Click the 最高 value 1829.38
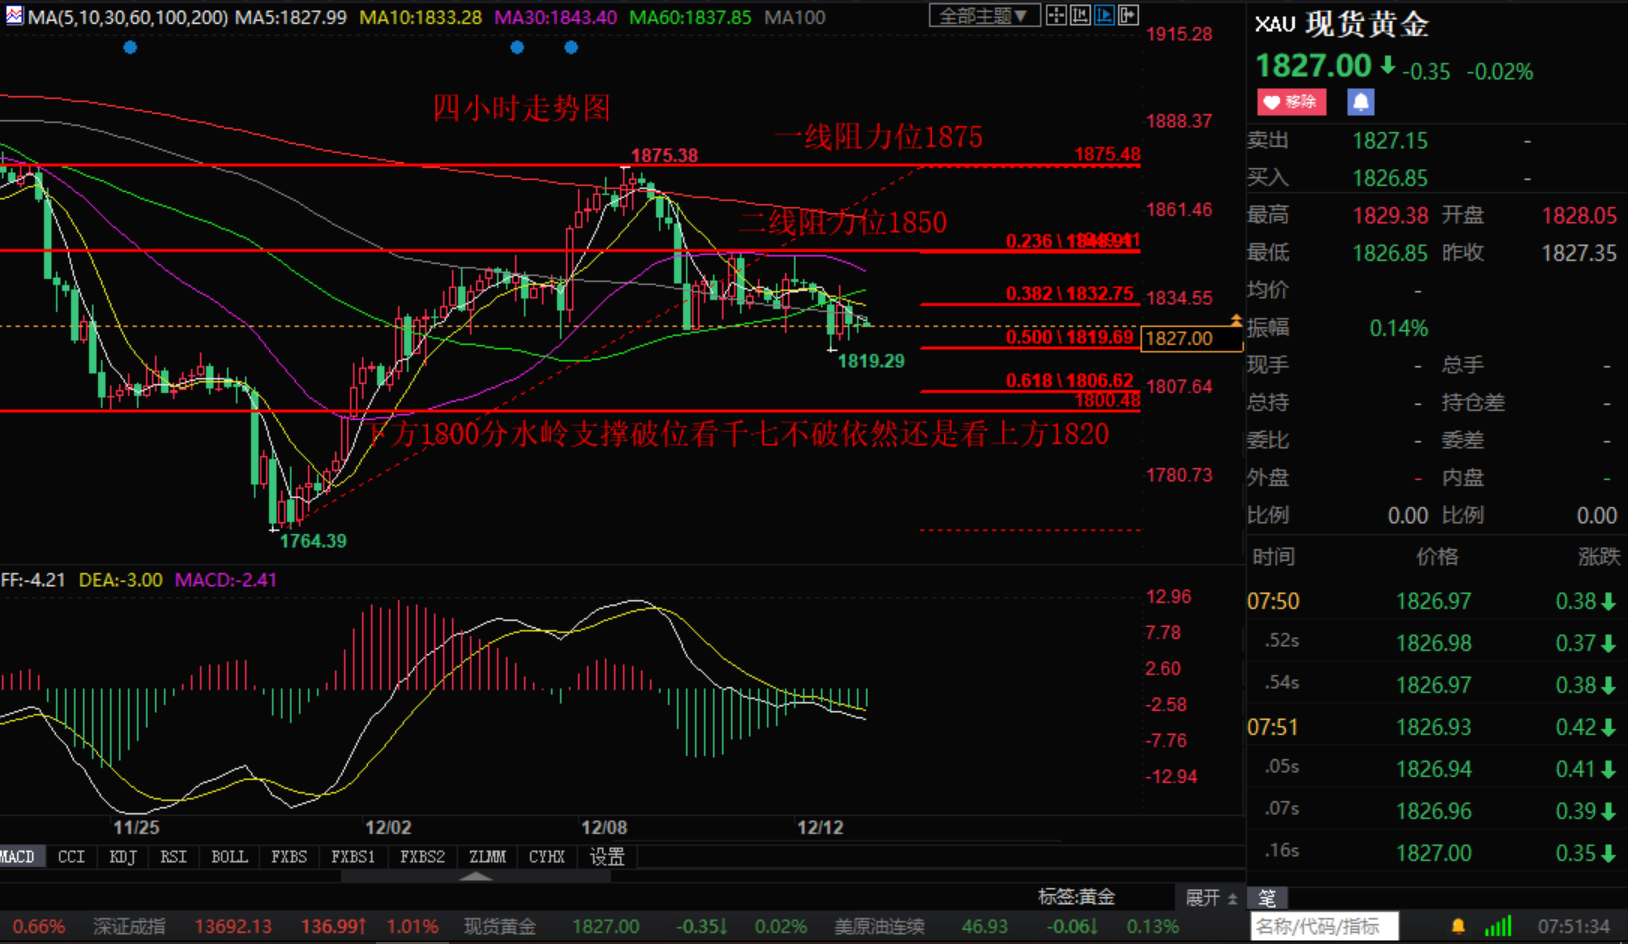The height and width of the screenshot is (944, 1628). pos(1390,216)
